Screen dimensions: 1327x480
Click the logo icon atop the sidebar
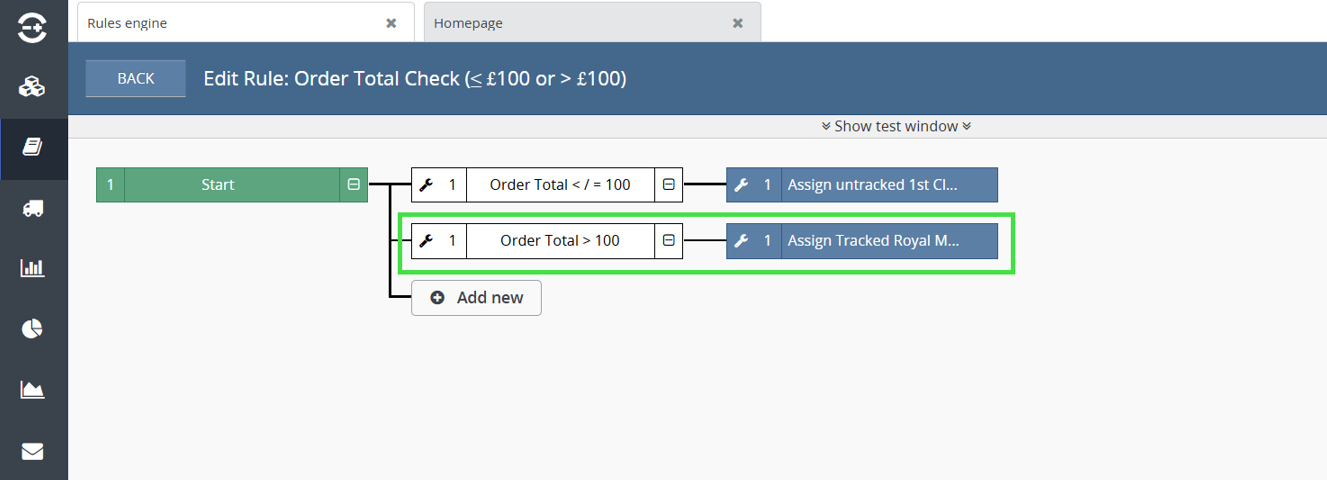click(32, 27)
